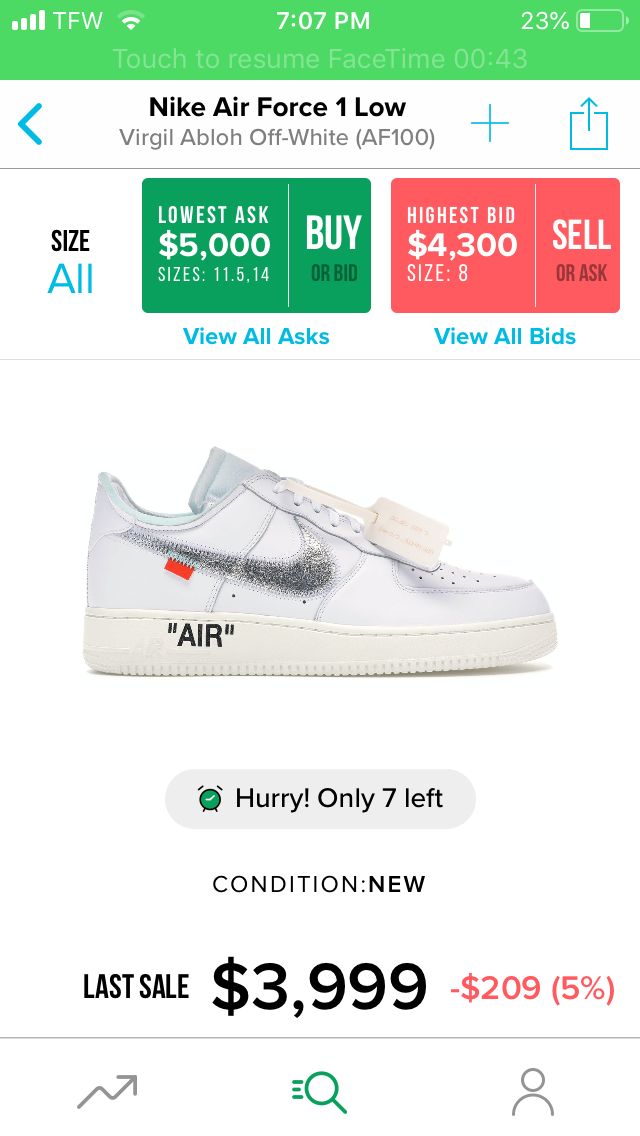Open the trending market tab icon
Viewport: 640px width, 1136px height.
[107, 1092]
